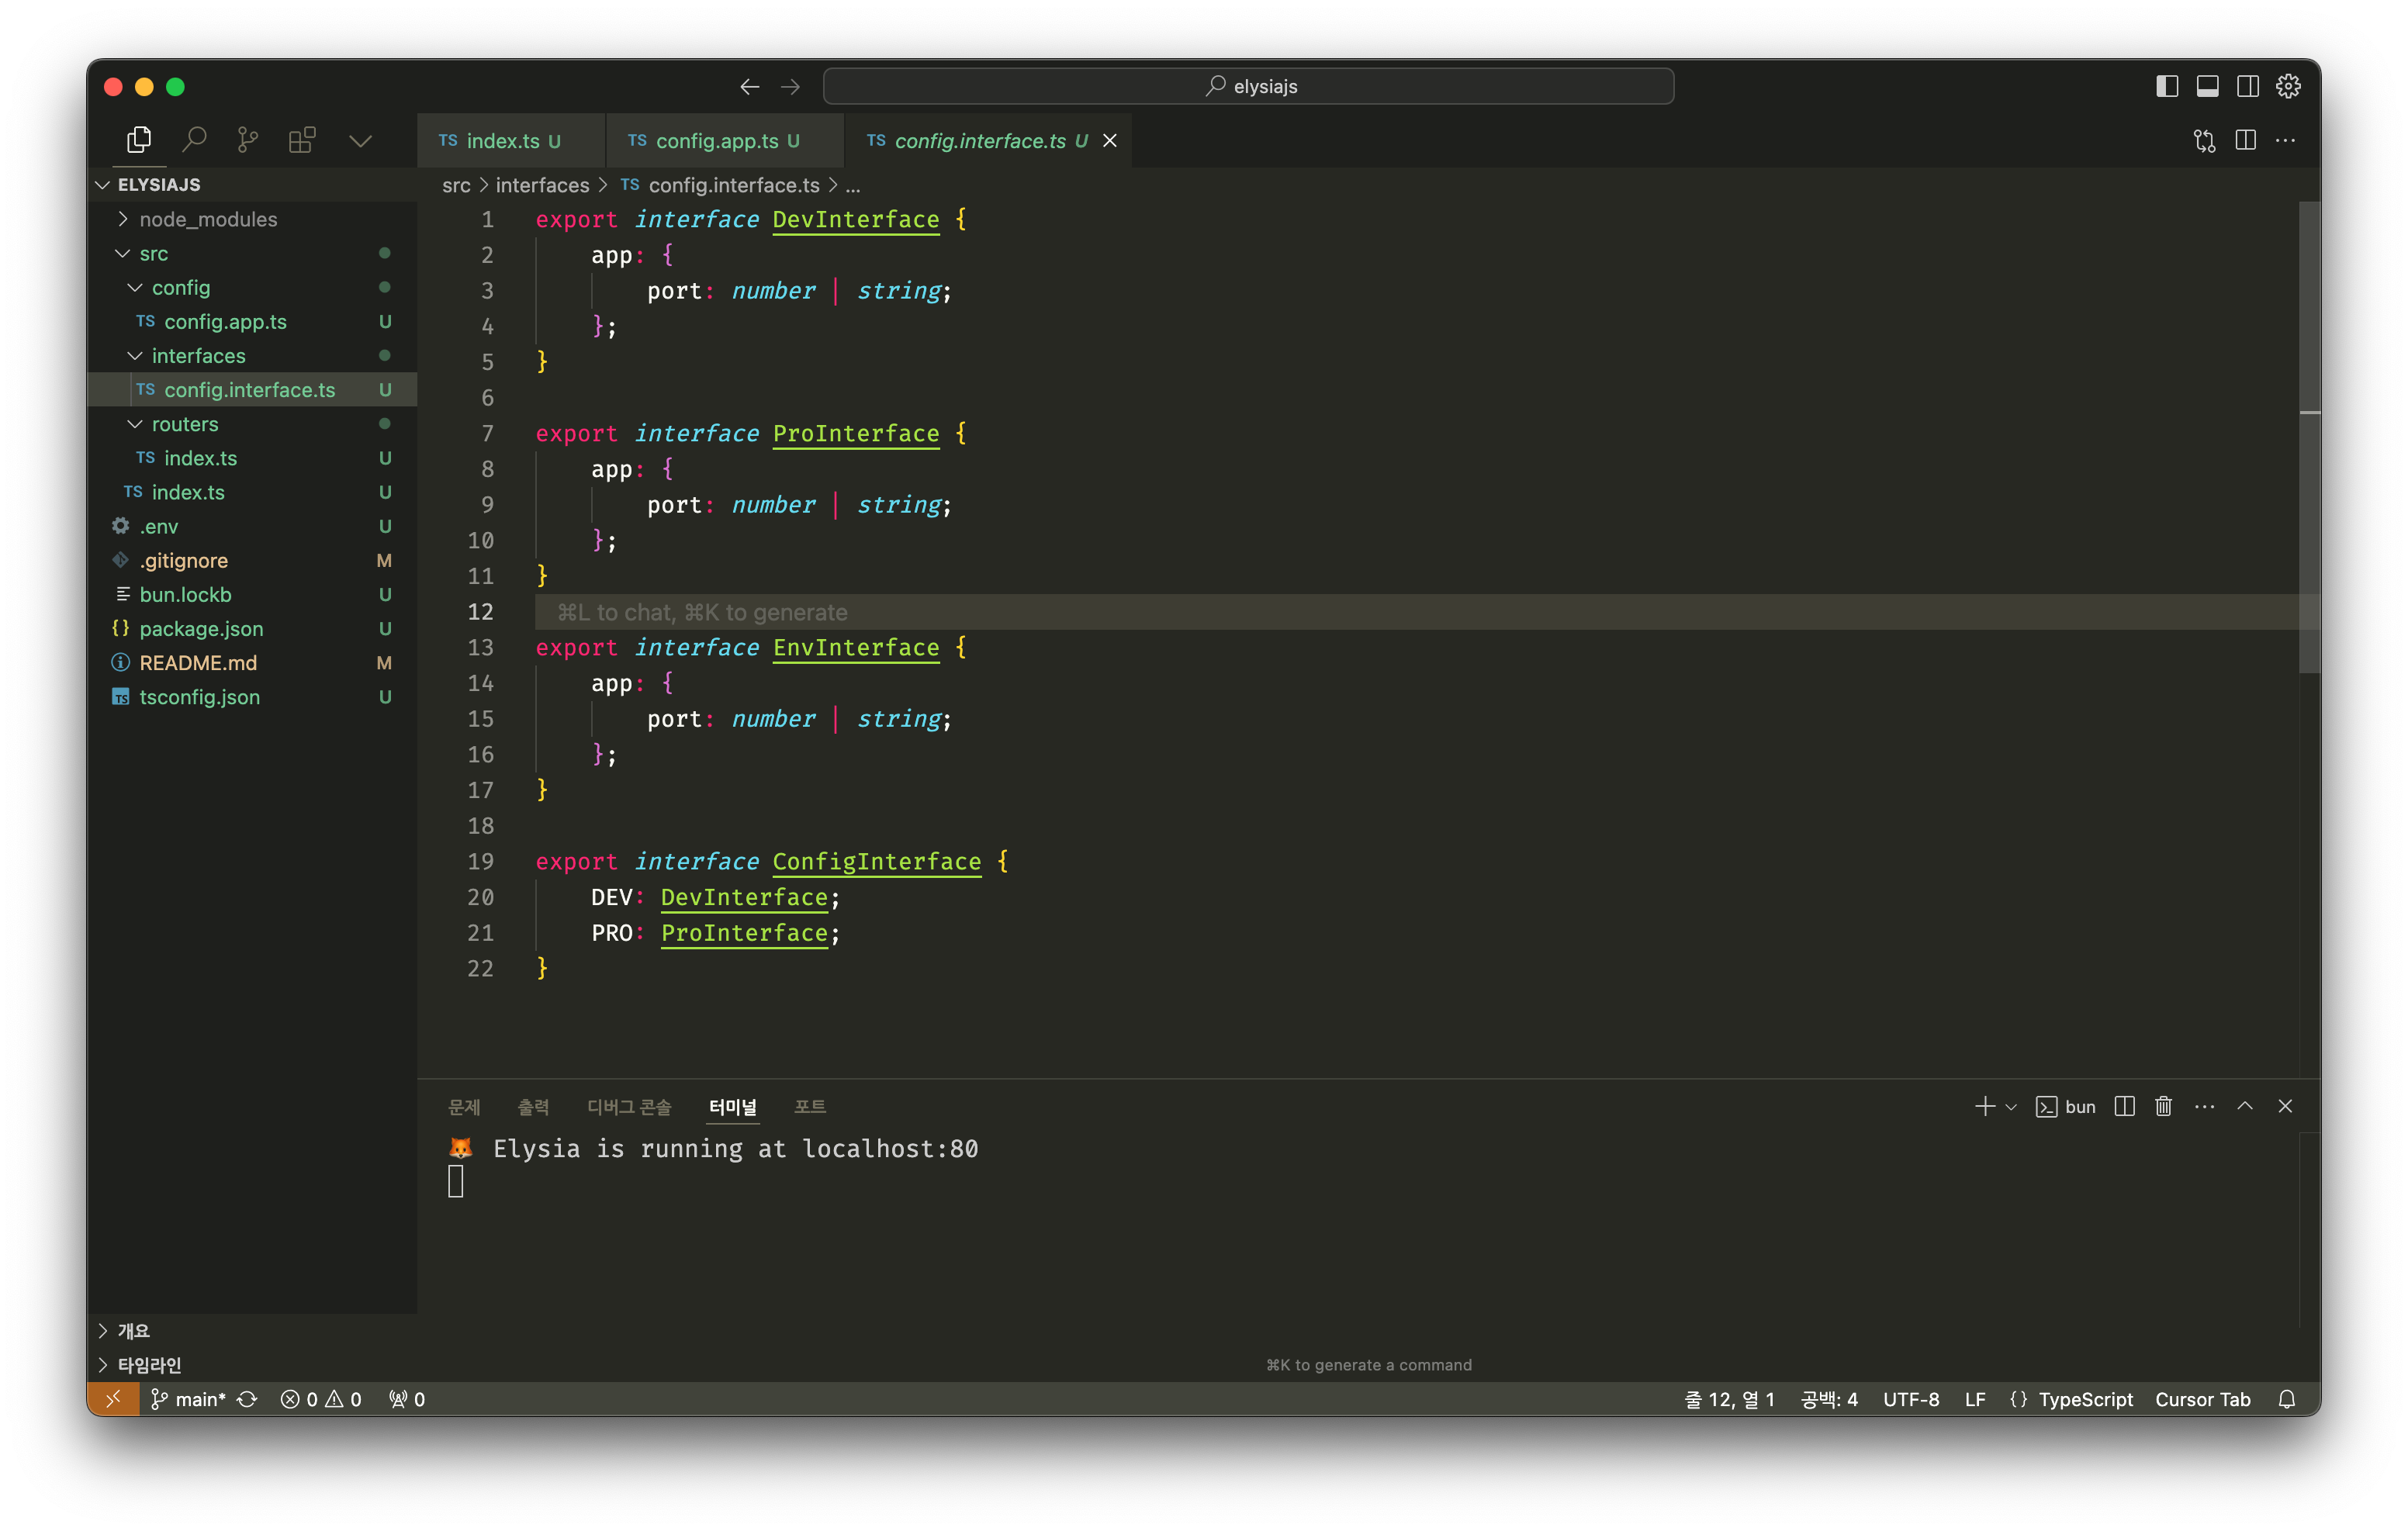Open the Search view in the activity bar
2408x1531 pixels.
tap(194, 140)
